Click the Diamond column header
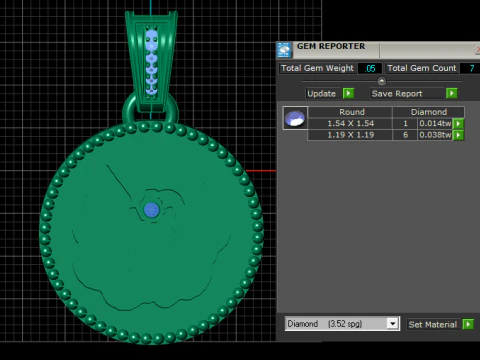The height and width of the screenshot is (360, 480). click(x=428, y=112)
